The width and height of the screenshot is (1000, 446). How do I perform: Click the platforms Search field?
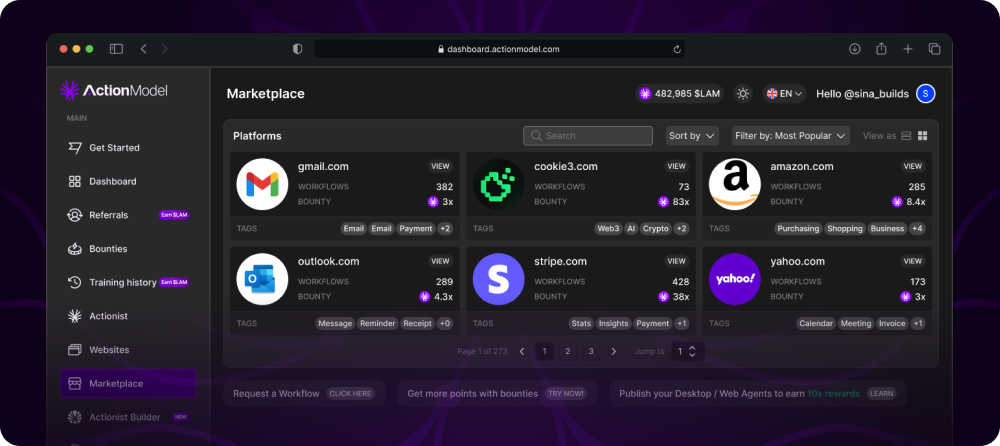tap(588, 136)
